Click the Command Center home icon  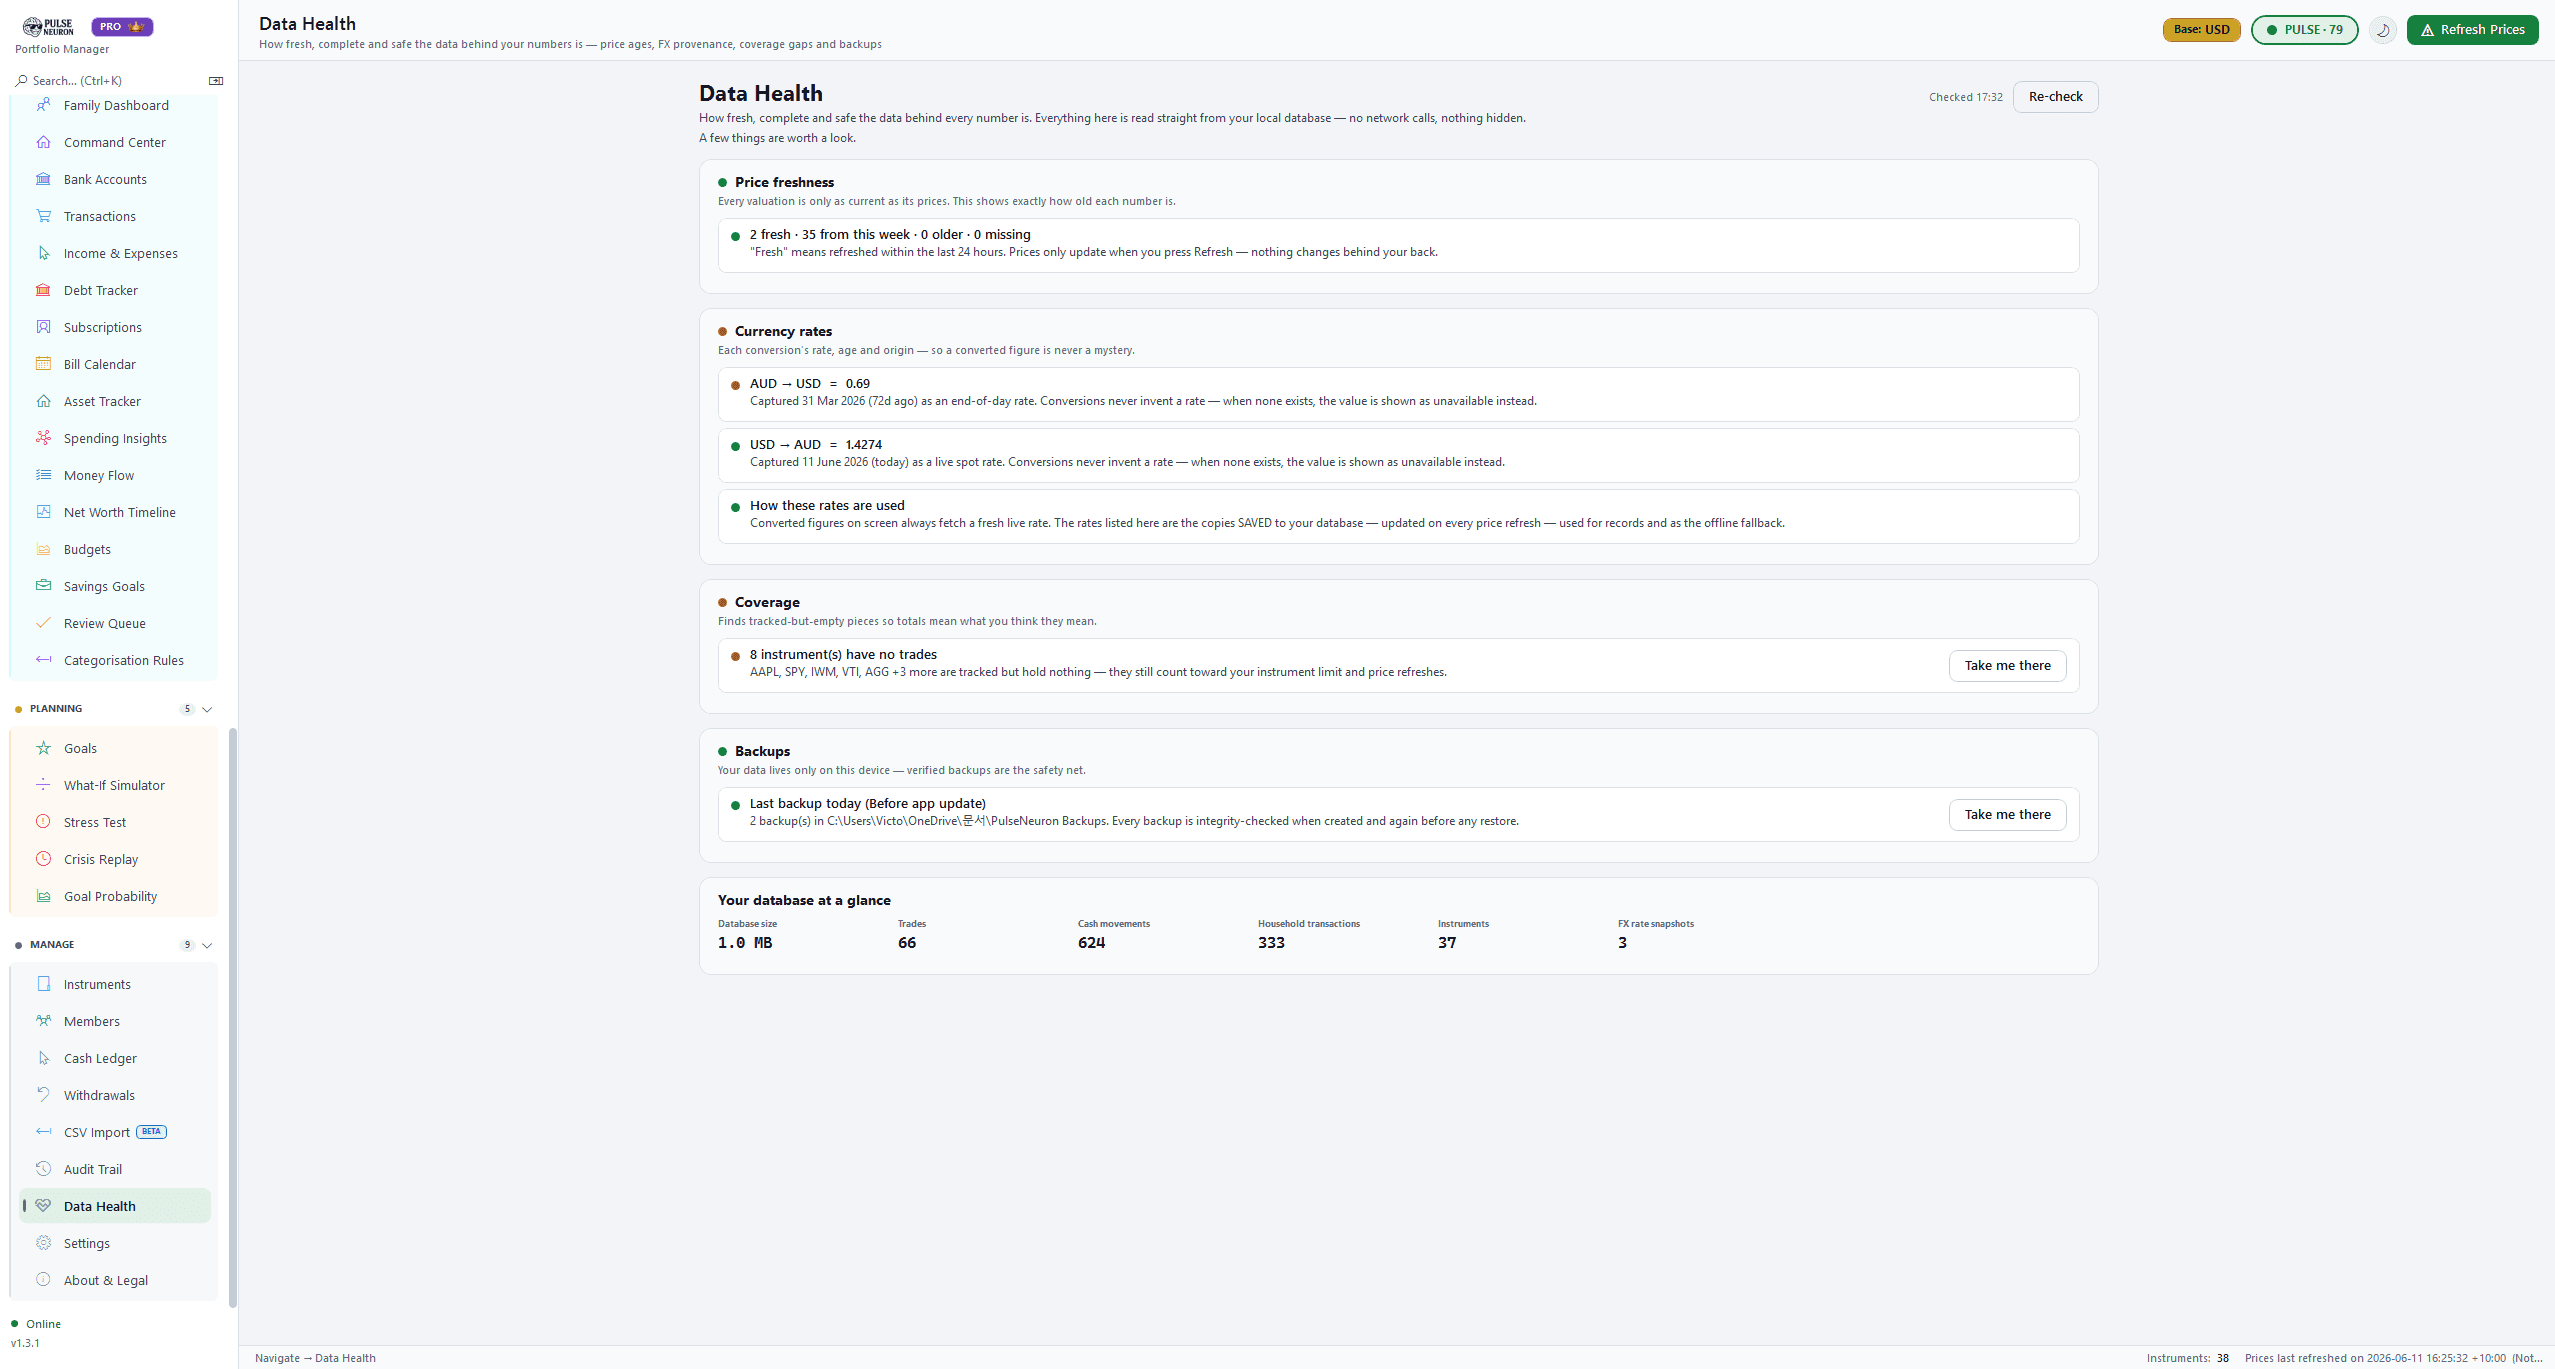pos(43,142)
